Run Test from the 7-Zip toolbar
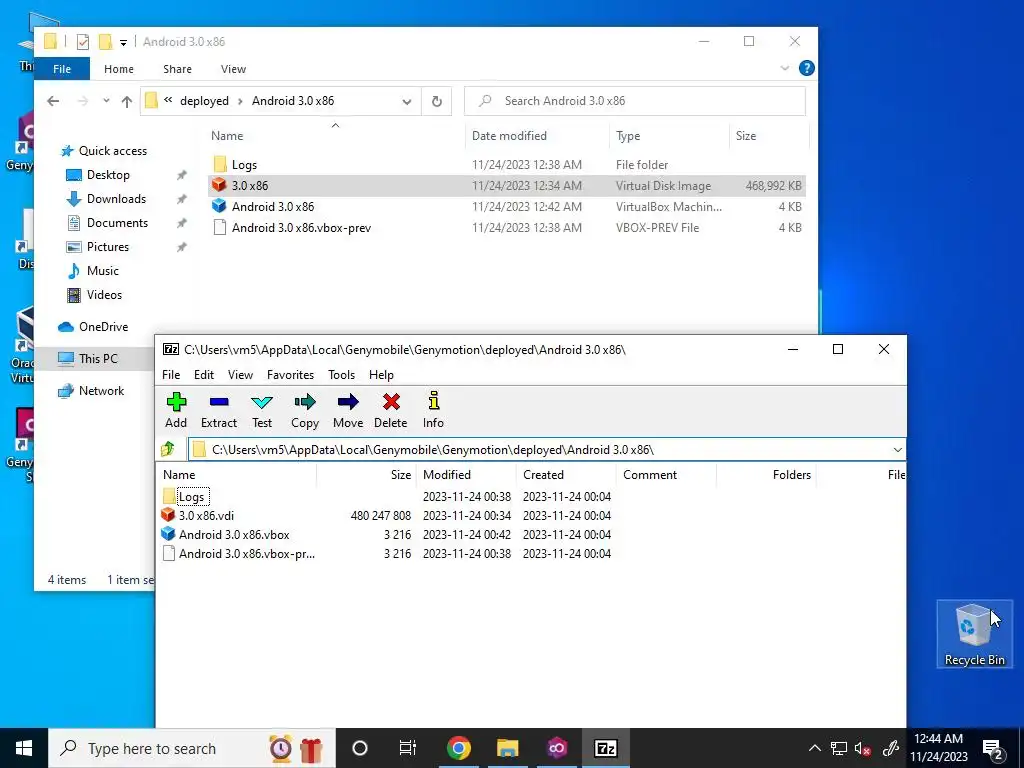1024x768 pixels. (x=262, y=410)
